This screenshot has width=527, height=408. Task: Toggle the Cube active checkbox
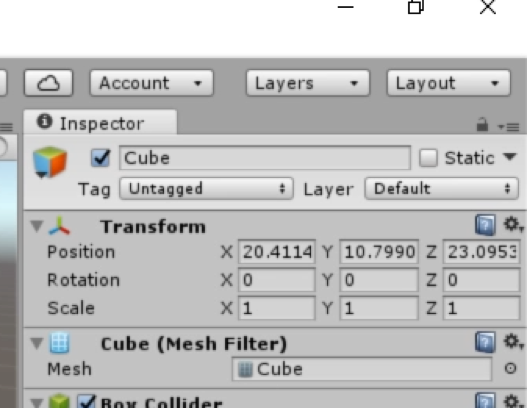coord(100,158)
